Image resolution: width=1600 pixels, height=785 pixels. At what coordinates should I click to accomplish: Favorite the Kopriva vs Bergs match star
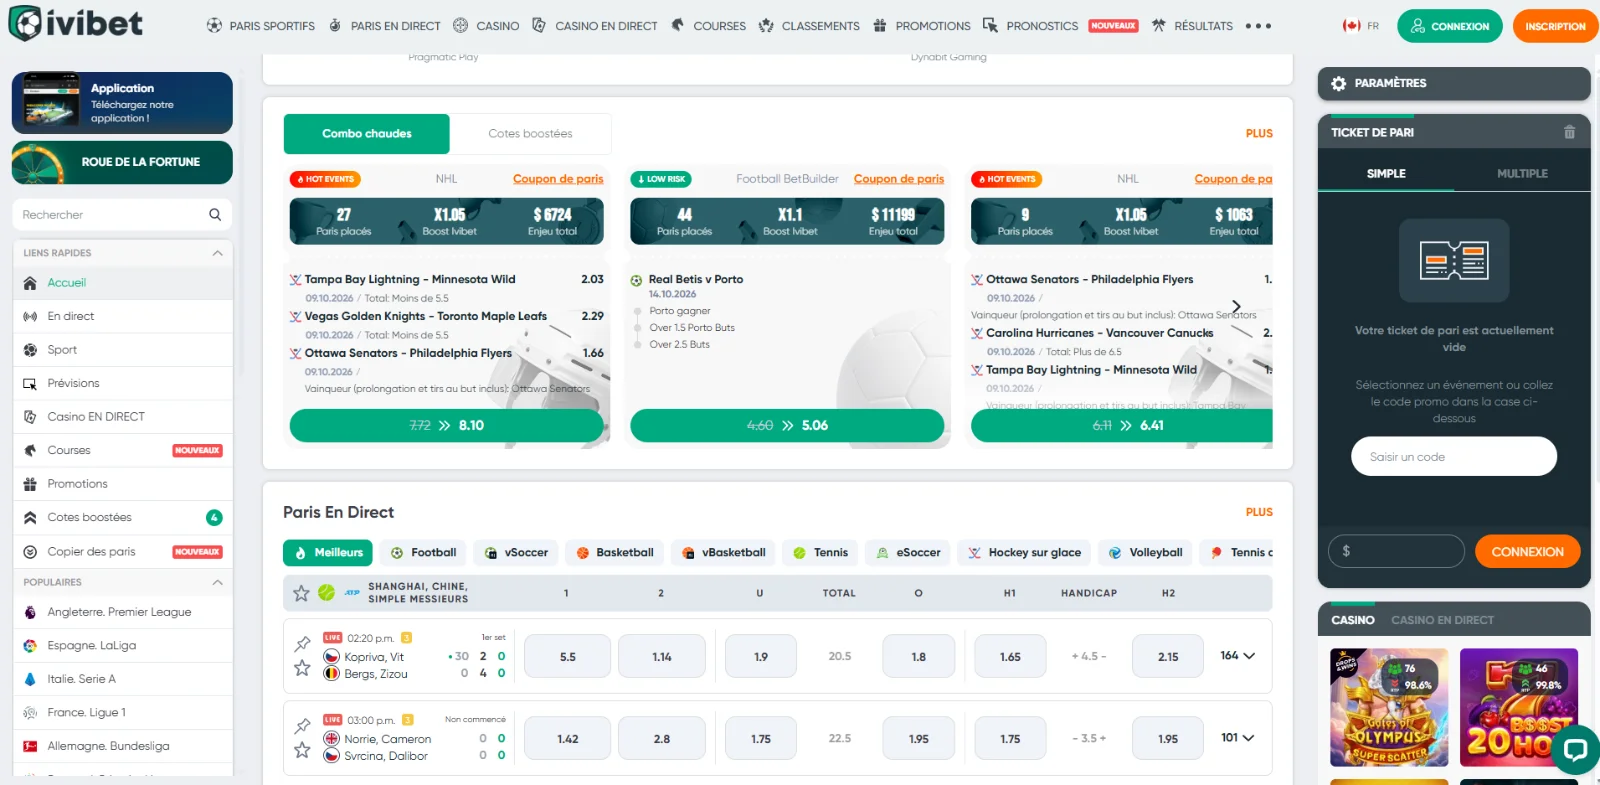(302, 668)
